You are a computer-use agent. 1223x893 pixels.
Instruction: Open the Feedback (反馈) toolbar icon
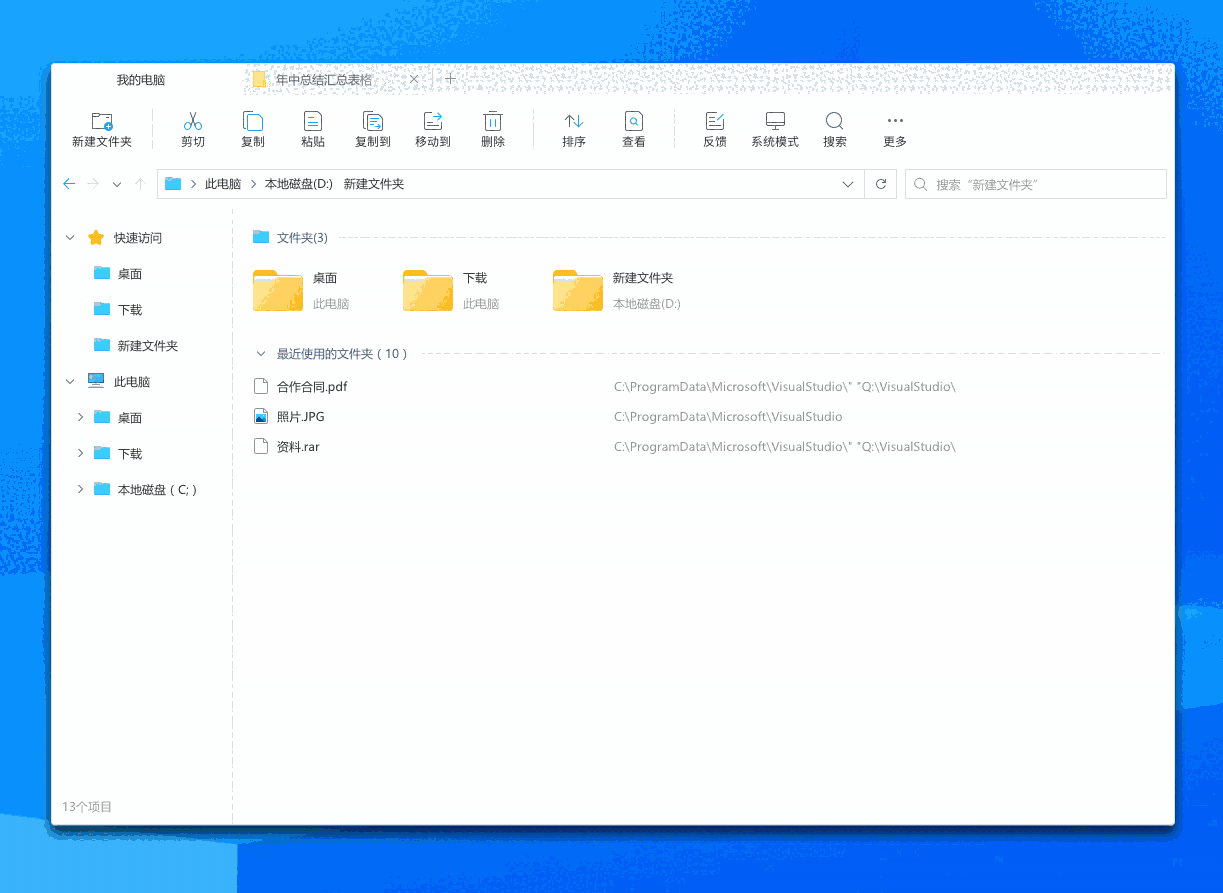point(715,122)
